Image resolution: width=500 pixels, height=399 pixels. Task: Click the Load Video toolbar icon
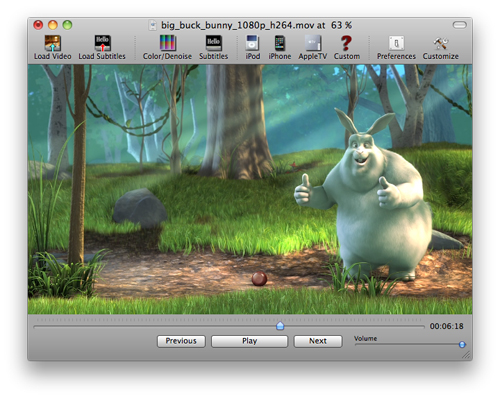tap(53, 43)
